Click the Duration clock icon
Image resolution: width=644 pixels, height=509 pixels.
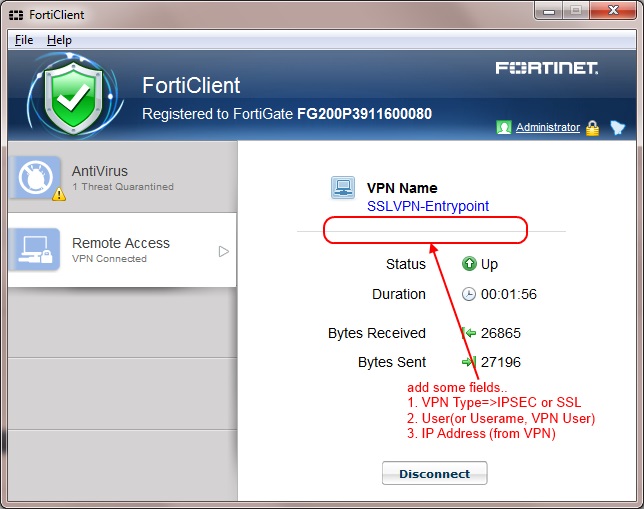point(469,294)
